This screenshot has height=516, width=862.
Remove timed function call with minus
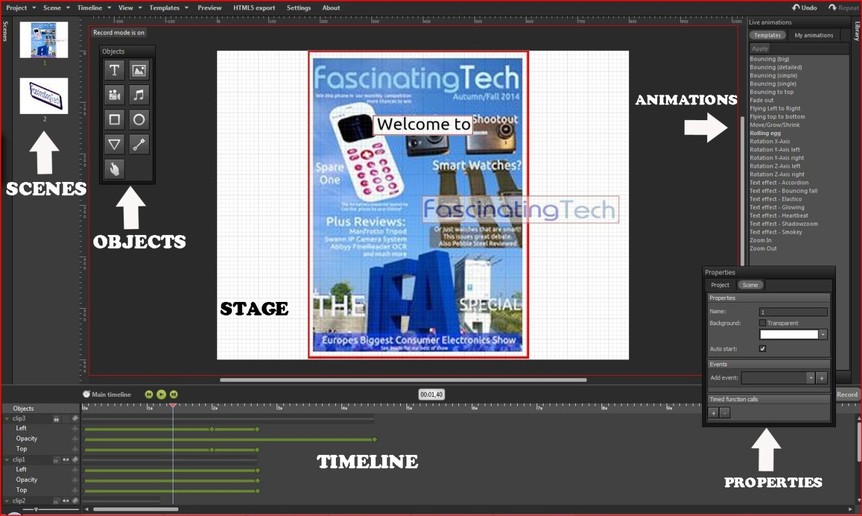[x=725, y=413]
